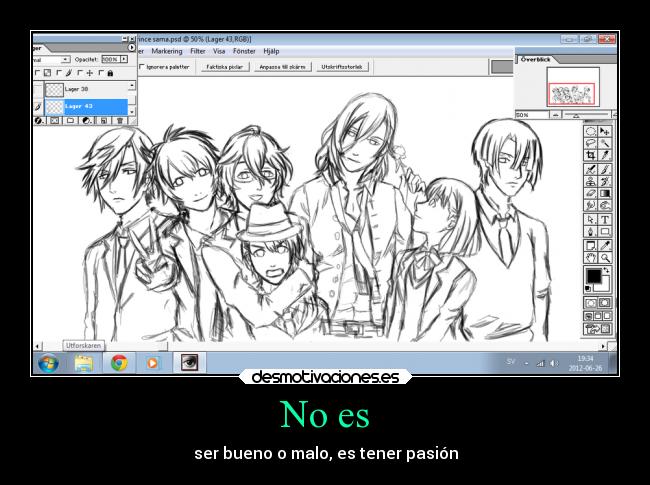650x485 pixels.
Task: Select the Eyedropper tool
Action: (605, 245)
